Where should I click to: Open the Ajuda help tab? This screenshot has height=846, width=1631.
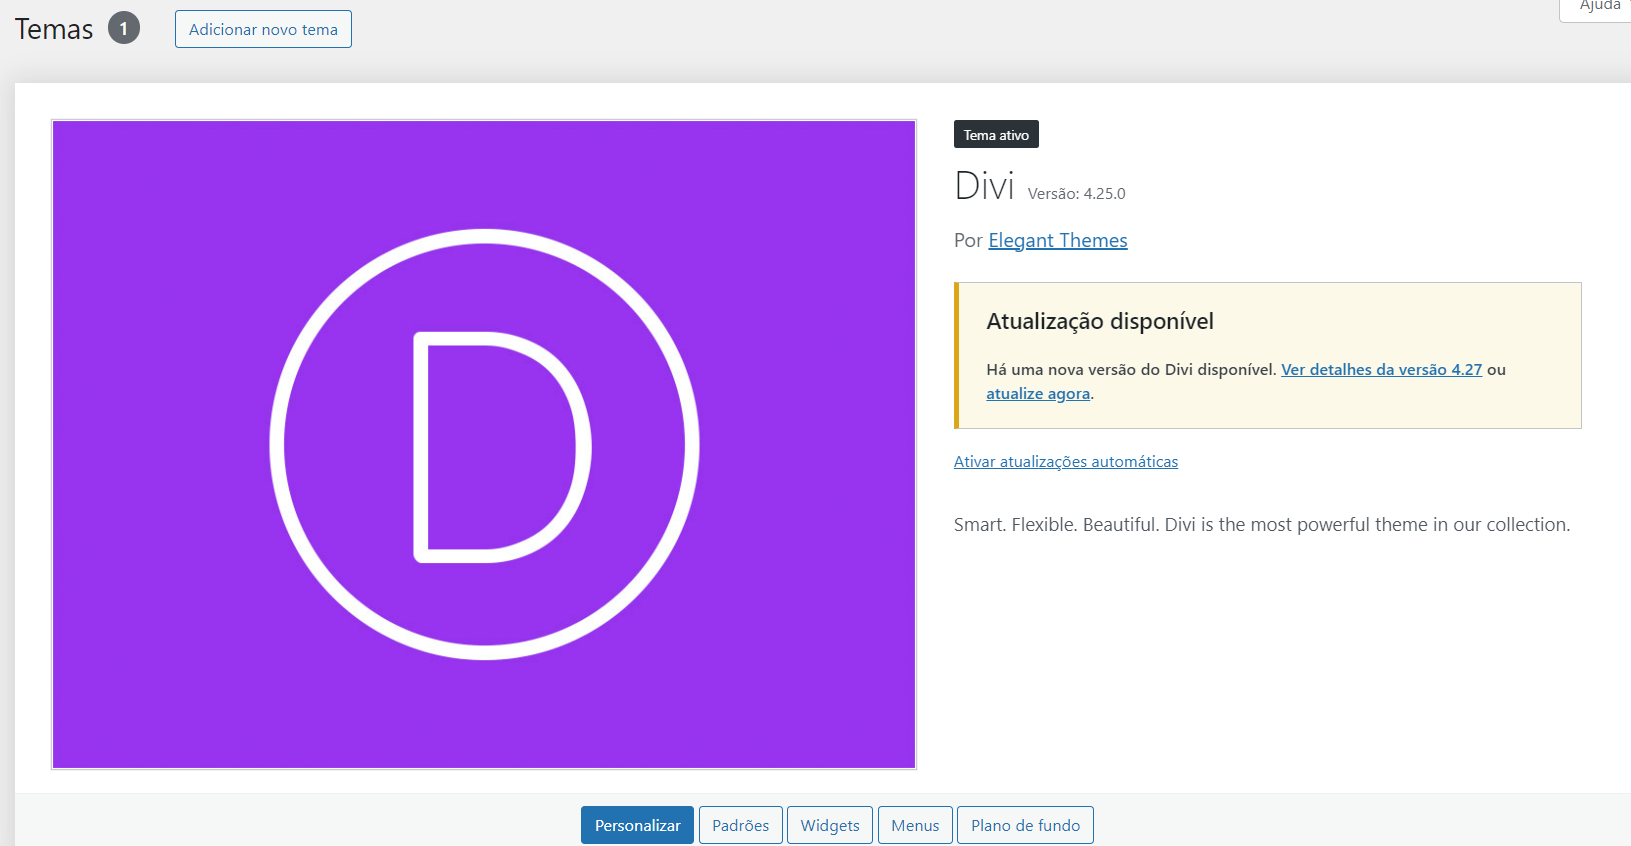[x=1597, y=8]
